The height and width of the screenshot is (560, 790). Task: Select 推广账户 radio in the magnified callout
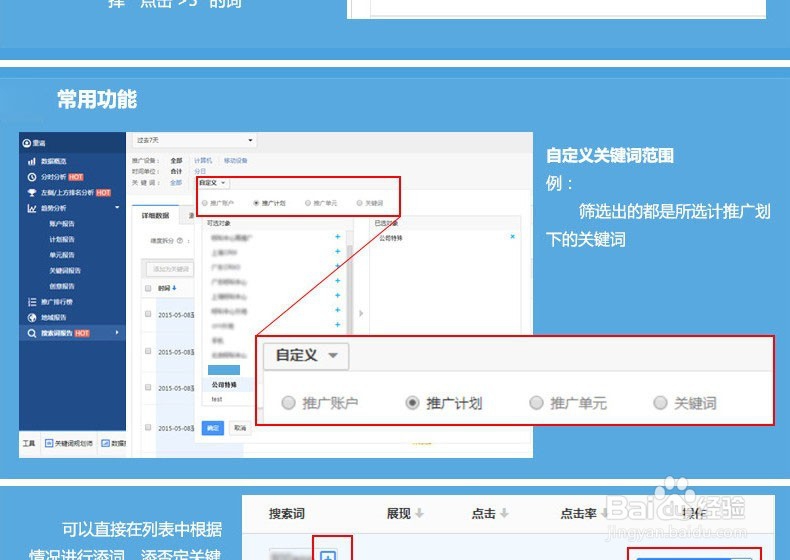point(288,403)
